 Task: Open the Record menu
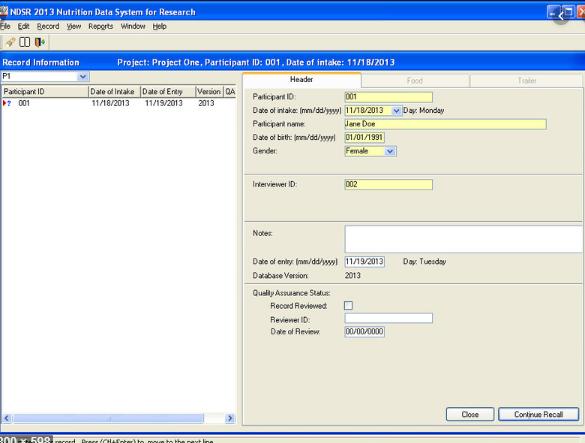[48, 26]
